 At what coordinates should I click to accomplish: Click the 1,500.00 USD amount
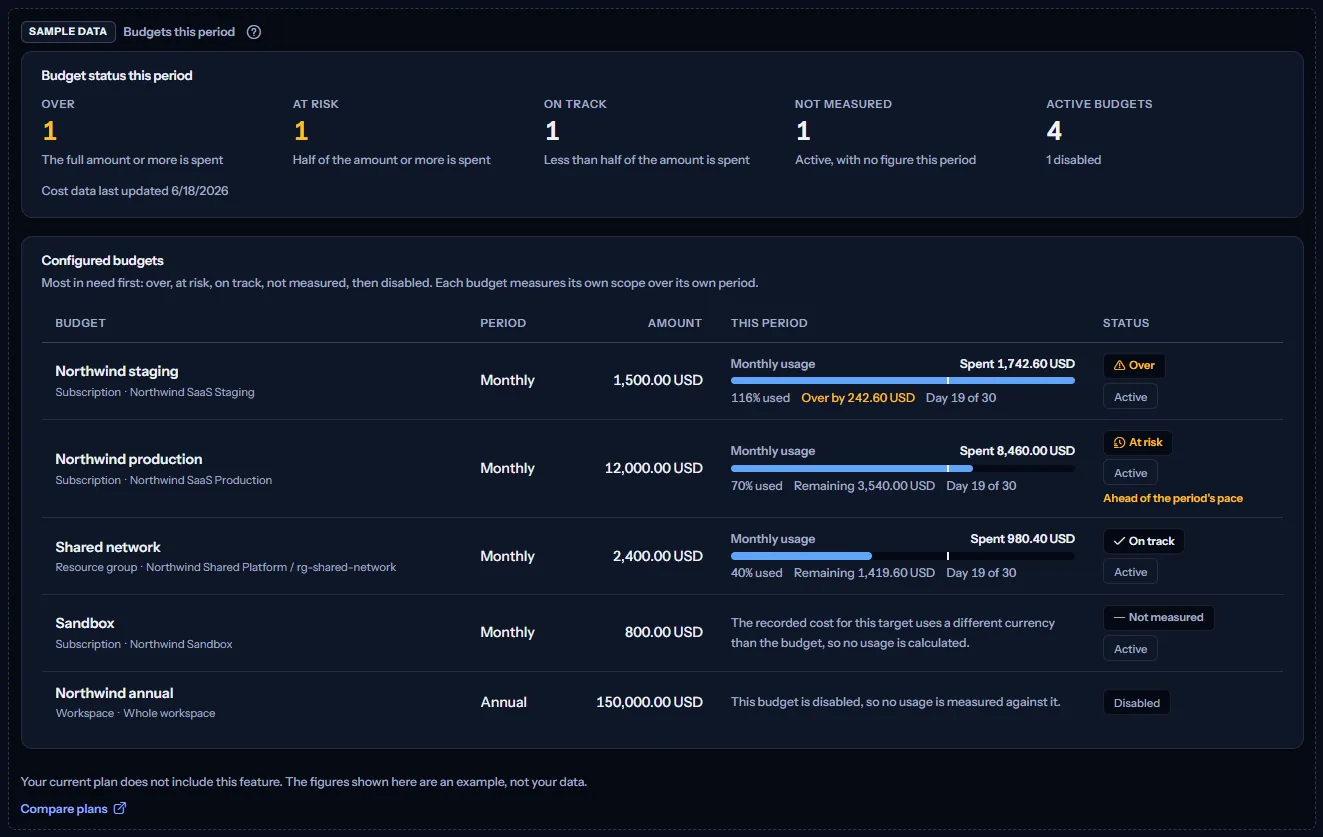658,381
